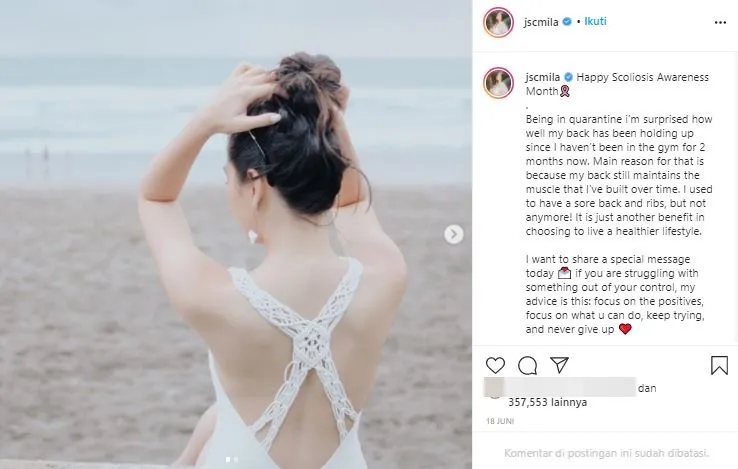The image size is (738, 469).
Task: Like the post with the heart icon
Action: click(495, 365)
